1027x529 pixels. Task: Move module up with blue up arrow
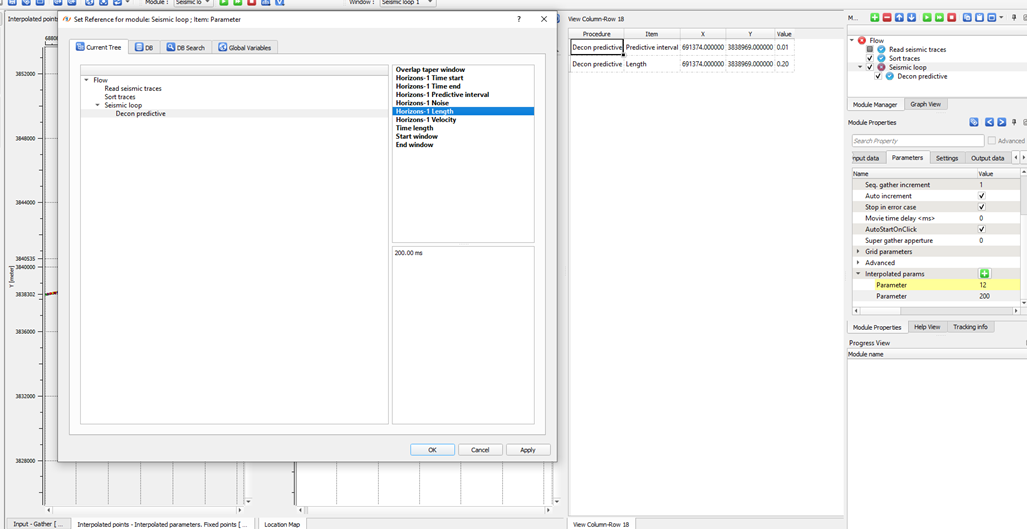899,18
